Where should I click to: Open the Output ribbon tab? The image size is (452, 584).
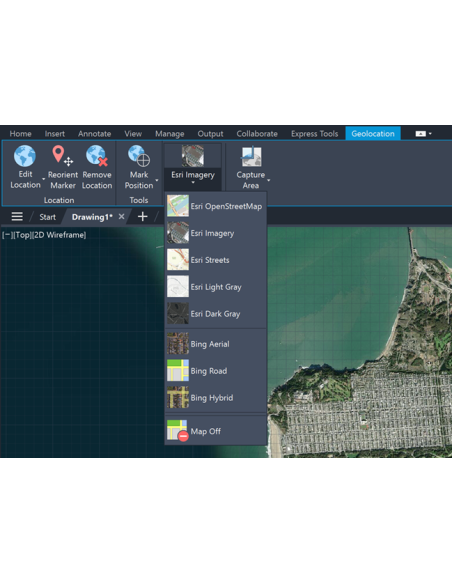click(210, 134)
